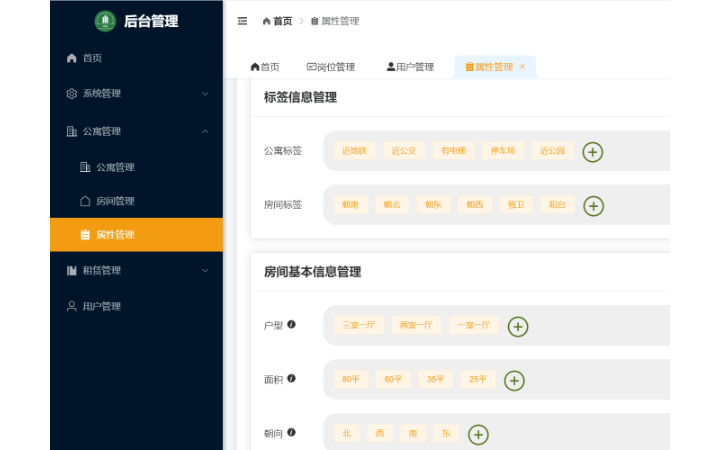Switch to the 用户管理 tab

coord(410,67)
